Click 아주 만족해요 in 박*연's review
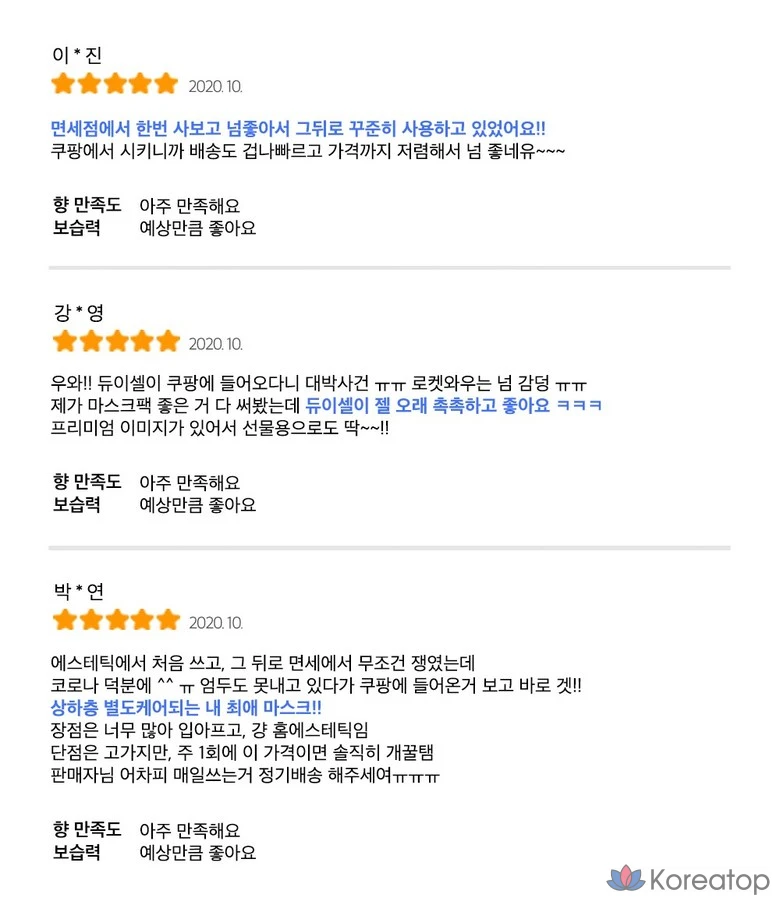Image resolution: width=780 pixels, height=905 pixels. coord(189,831)
